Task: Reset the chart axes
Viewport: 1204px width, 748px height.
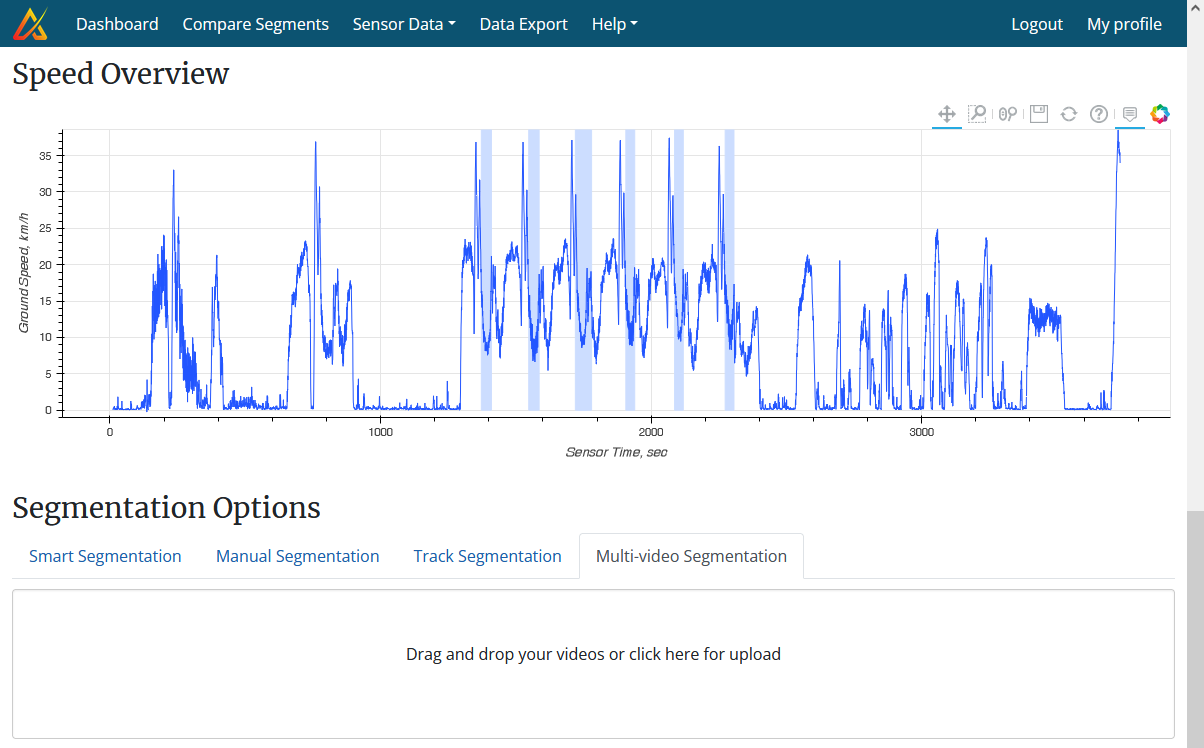Action: tap(1068, 113)
